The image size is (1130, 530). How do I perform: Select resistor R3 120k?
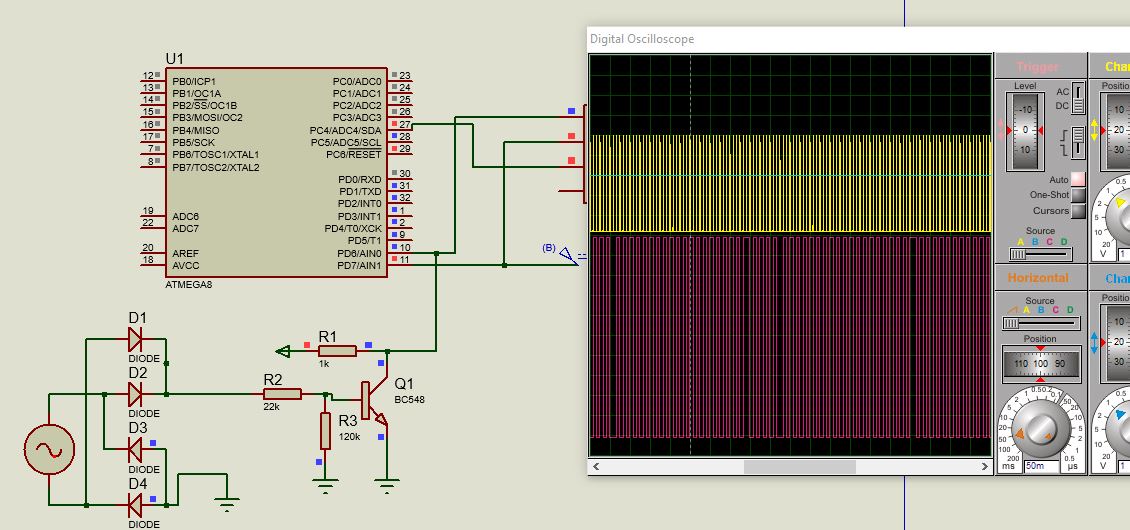click(325, 431)
